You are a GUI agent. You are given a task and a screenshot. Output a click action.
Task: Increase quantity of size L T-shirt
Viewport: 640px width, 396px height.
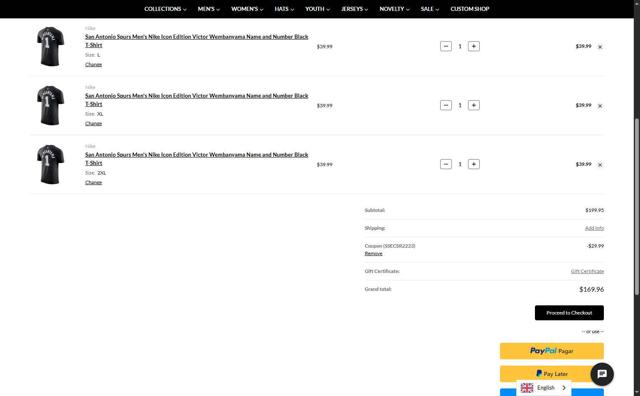tap(473, 46)
